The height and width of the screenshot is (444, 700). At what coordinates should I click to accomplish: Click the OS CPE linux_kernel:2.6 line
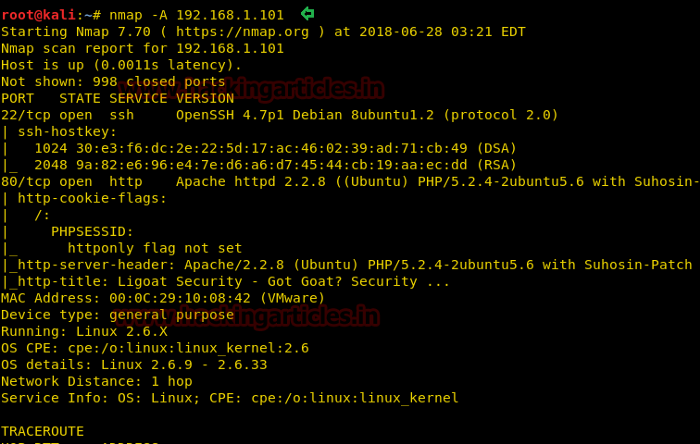tap(155, 348)
